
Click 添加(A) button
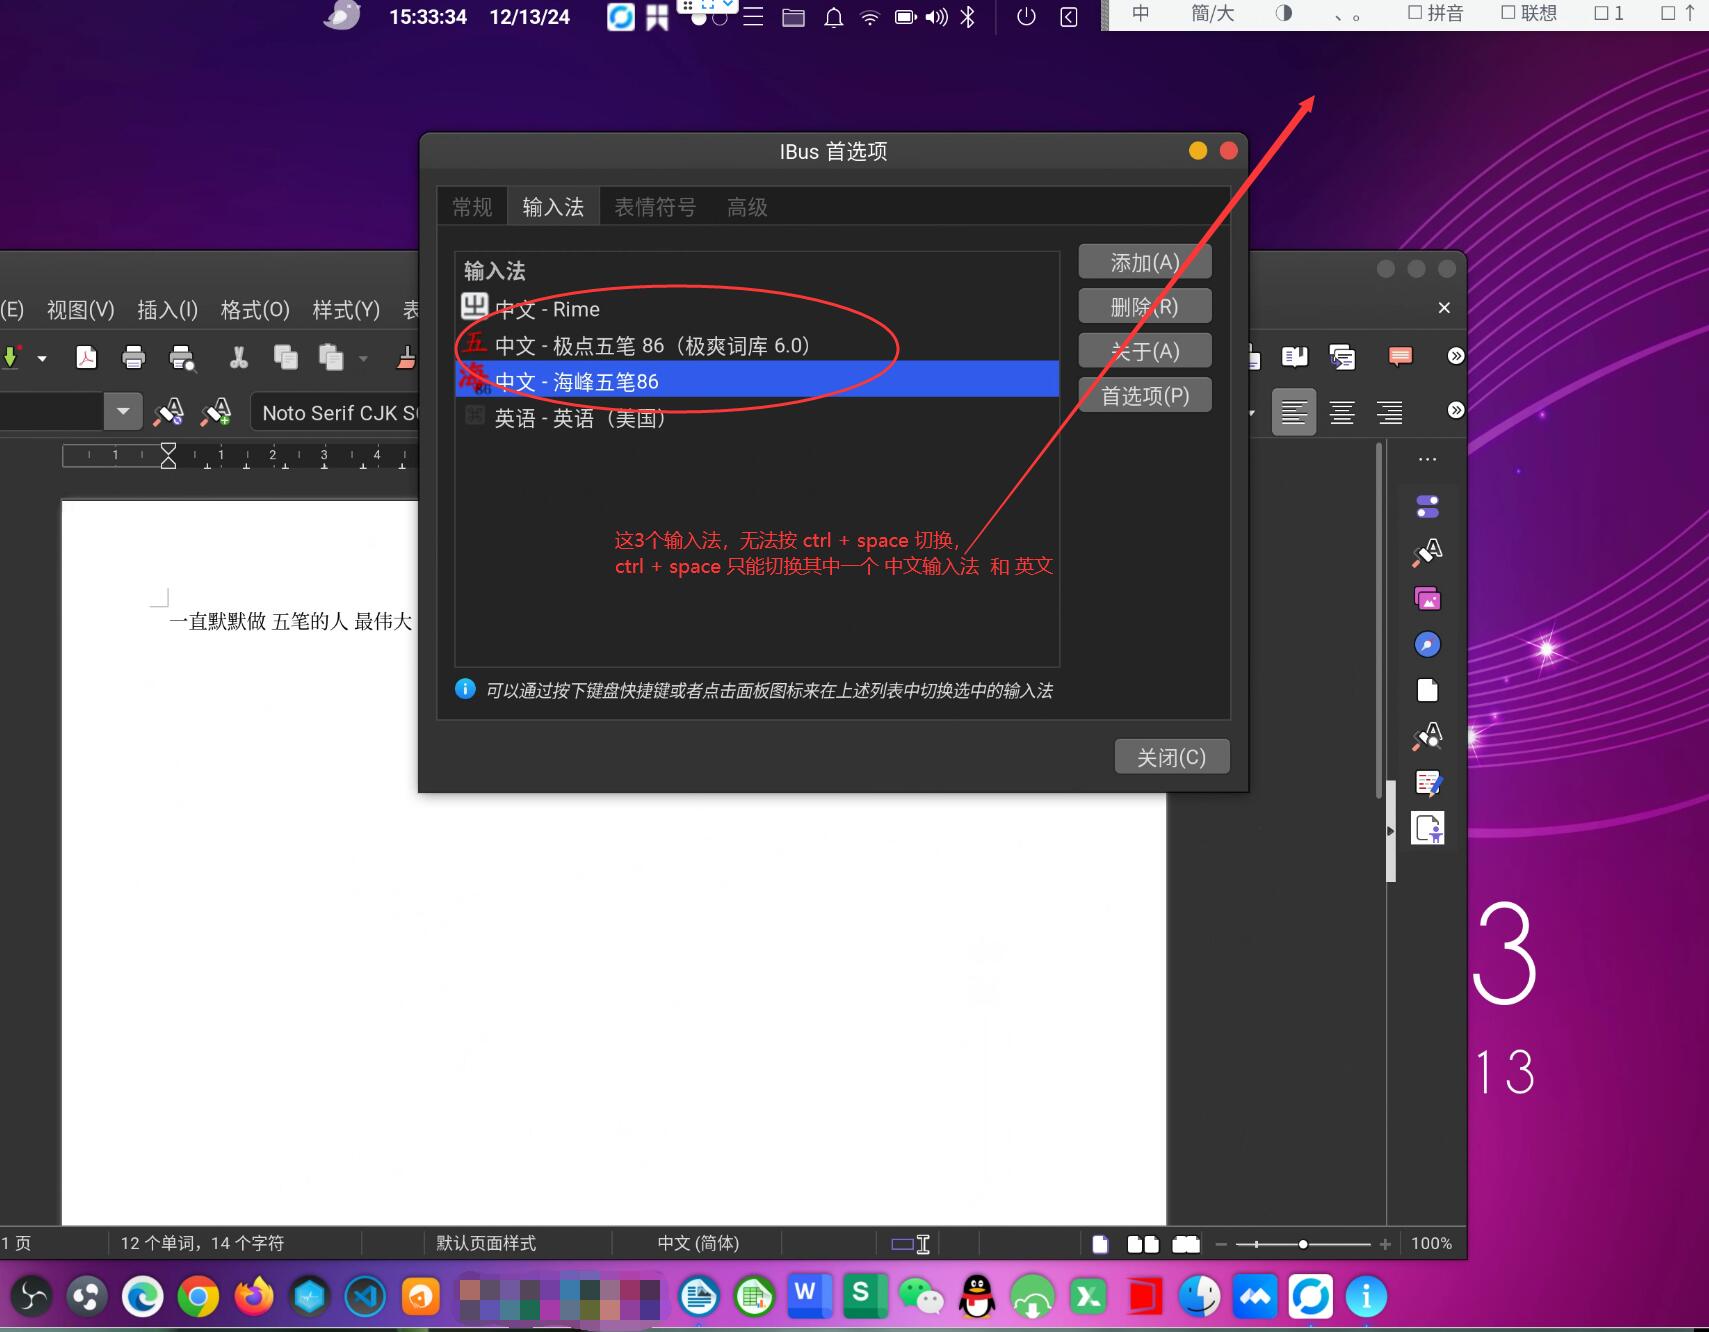1145,262
